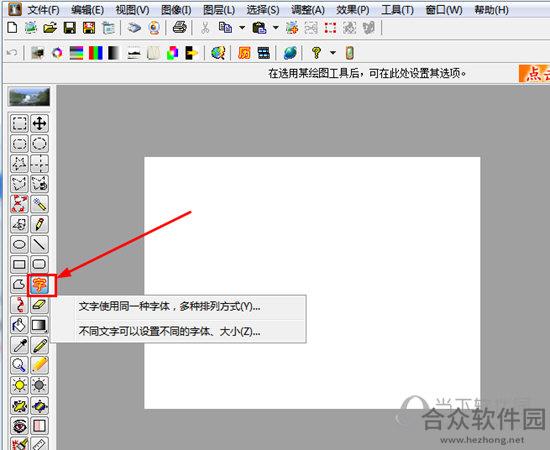
Task: Expand the dropdown arrow next to help
Action: [333, 53]
